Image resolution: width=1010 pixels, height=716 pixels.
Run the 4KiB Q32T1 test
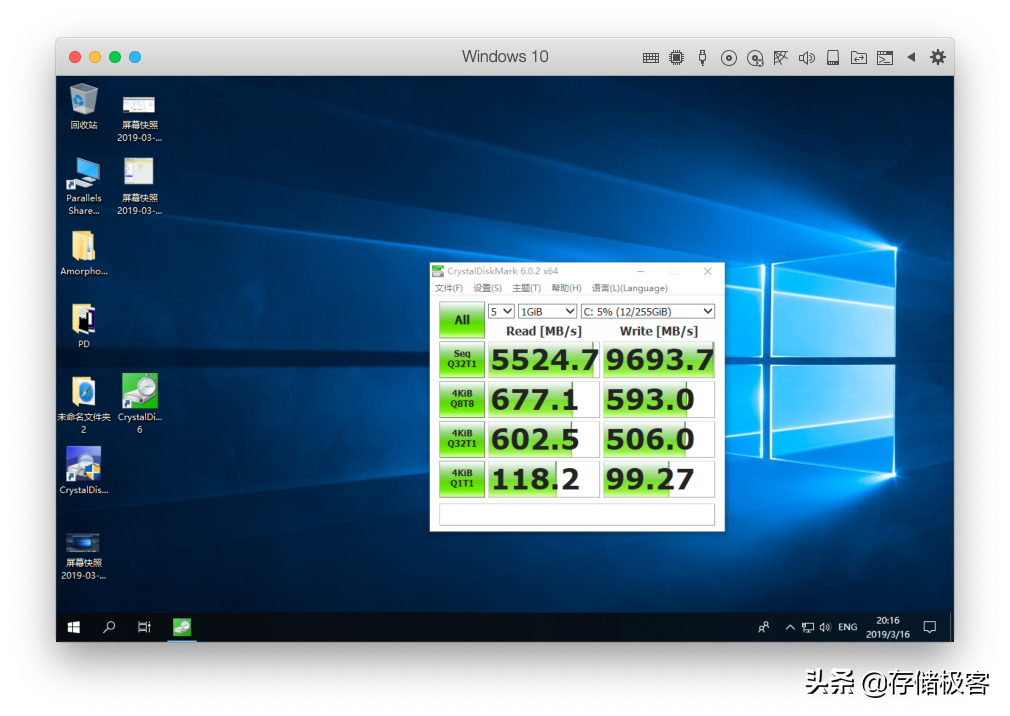pyautogui.click(x=462, y=439)
